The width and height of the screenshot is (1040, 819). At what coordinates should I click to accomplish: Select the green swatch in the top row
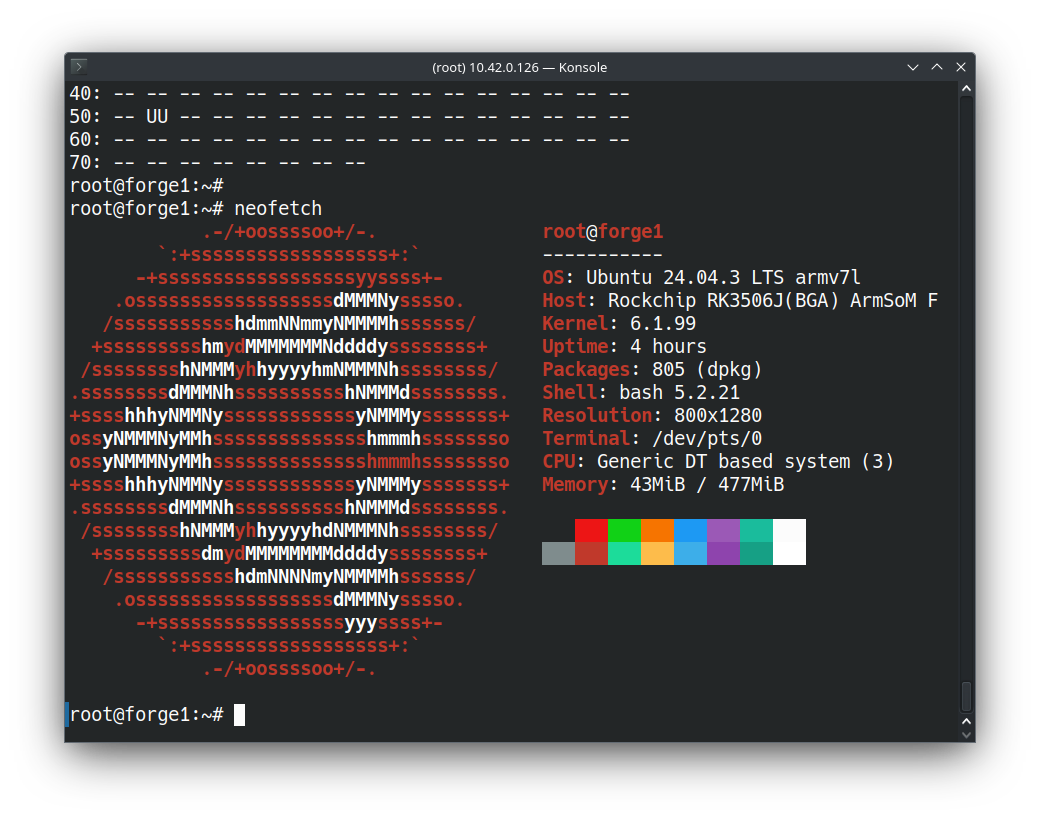point(624,530)
